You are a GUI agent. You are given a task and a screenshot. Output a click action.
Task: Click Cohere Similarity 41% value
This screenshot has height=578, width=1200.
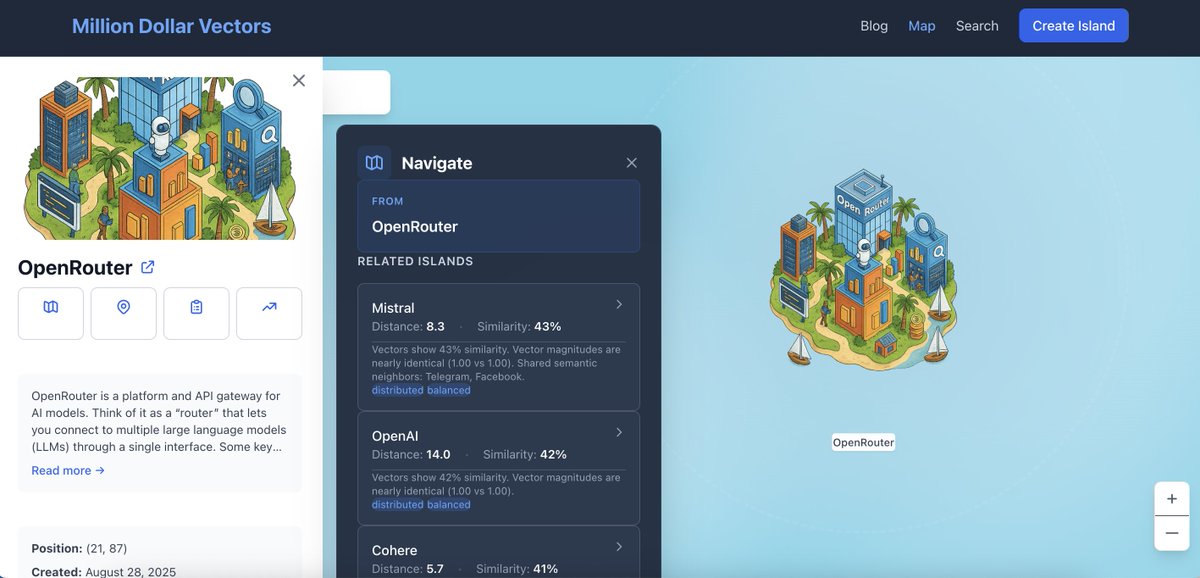[x=544, y=568]
